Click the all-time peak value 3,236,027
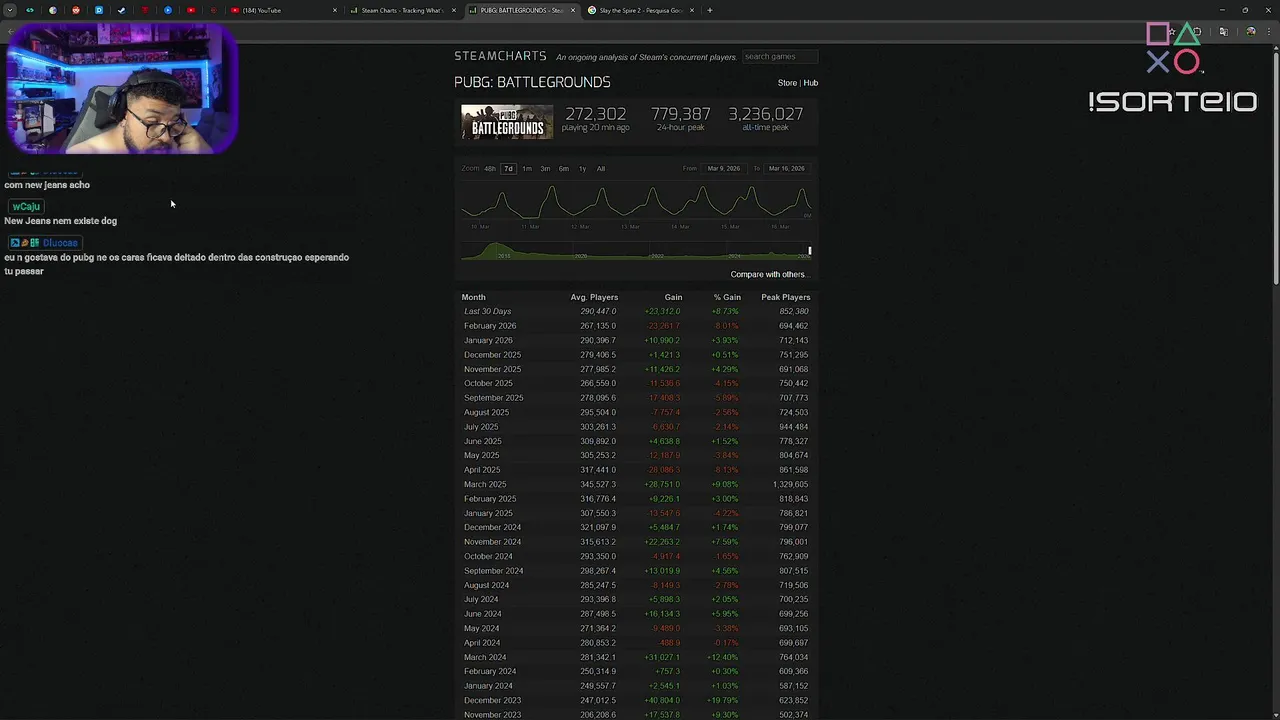 click(x=766, y=114)
